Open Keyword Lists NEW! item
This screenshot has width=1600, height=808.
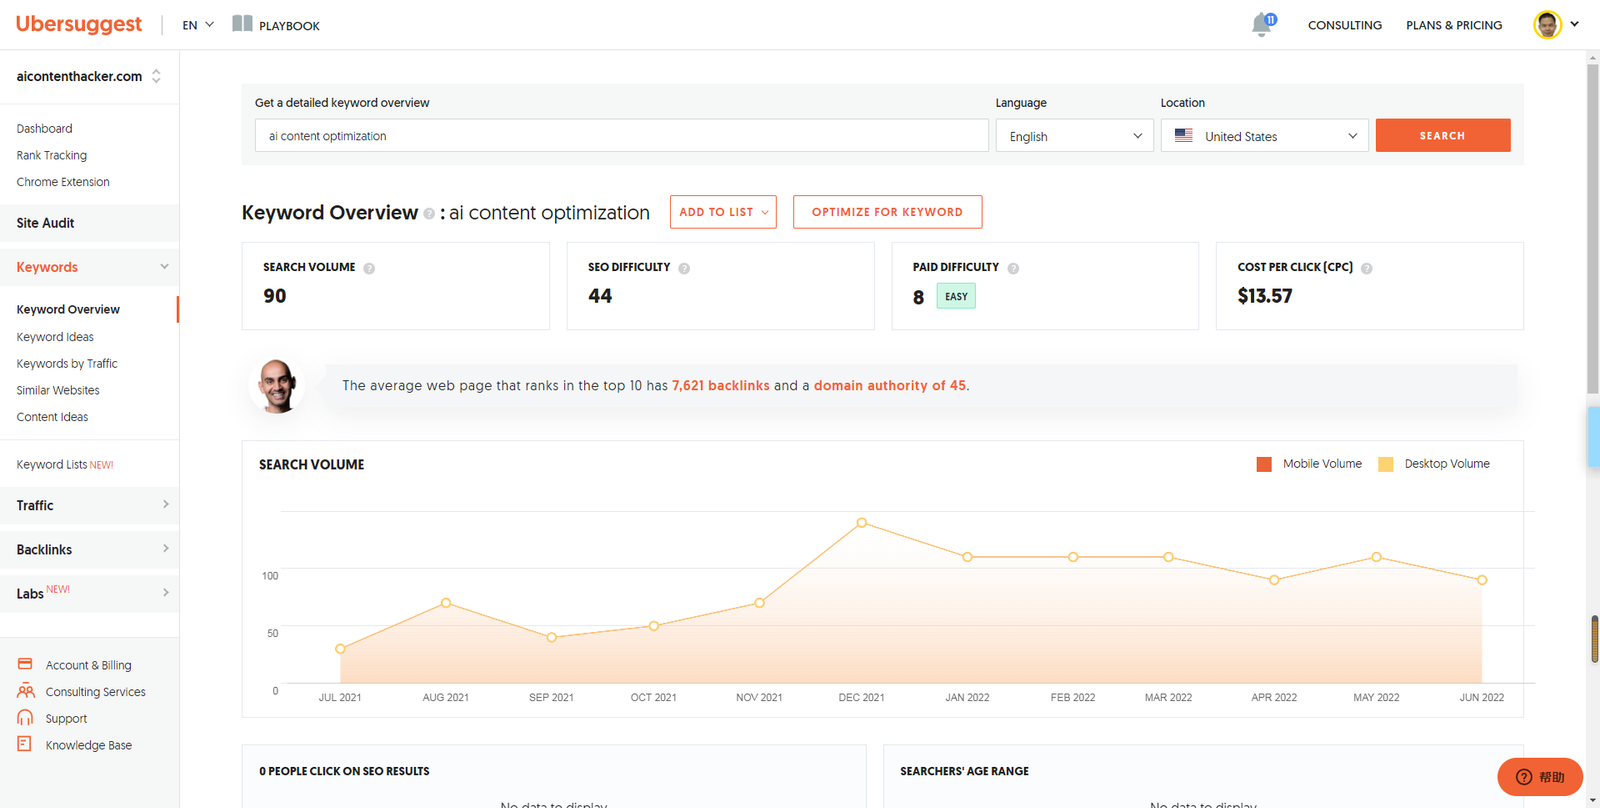(65, 464)
